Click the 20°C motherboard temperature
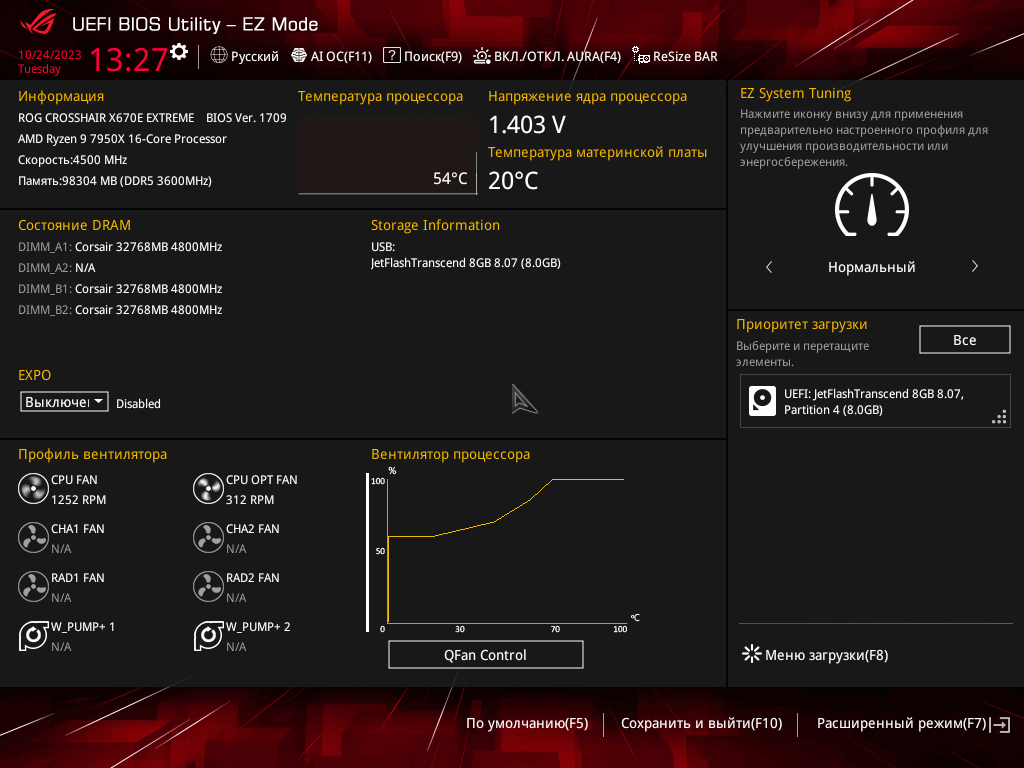 513,180
